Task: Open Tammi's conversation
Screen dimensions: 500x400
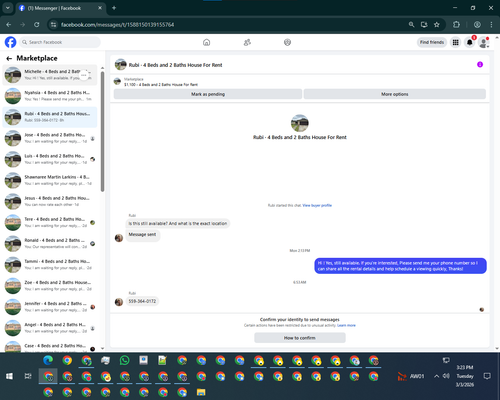Action: (x=50, y=265)
